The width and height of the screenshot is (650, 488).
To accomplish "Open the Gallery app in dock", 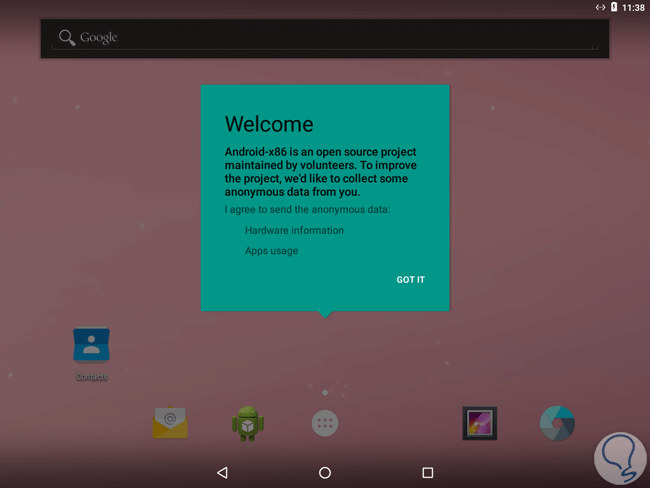I will click(480, 423).
